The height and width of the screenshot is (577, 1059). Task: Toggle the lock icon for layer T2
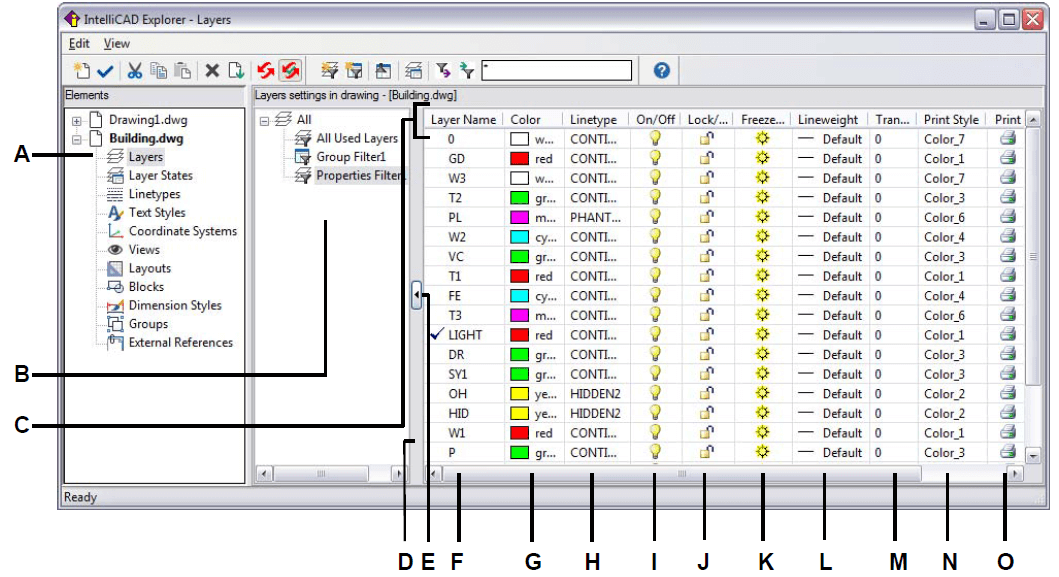click(x=706, y=198)
